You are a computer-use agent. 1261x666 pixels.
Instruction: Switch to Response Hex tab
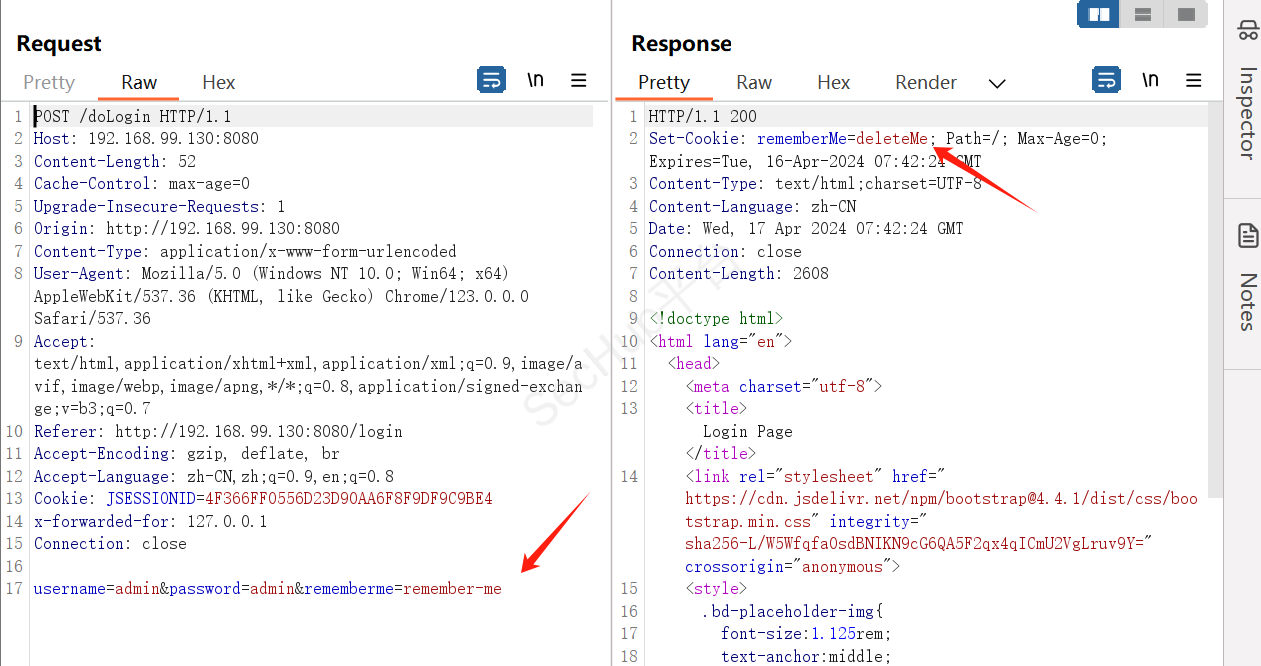833,82
